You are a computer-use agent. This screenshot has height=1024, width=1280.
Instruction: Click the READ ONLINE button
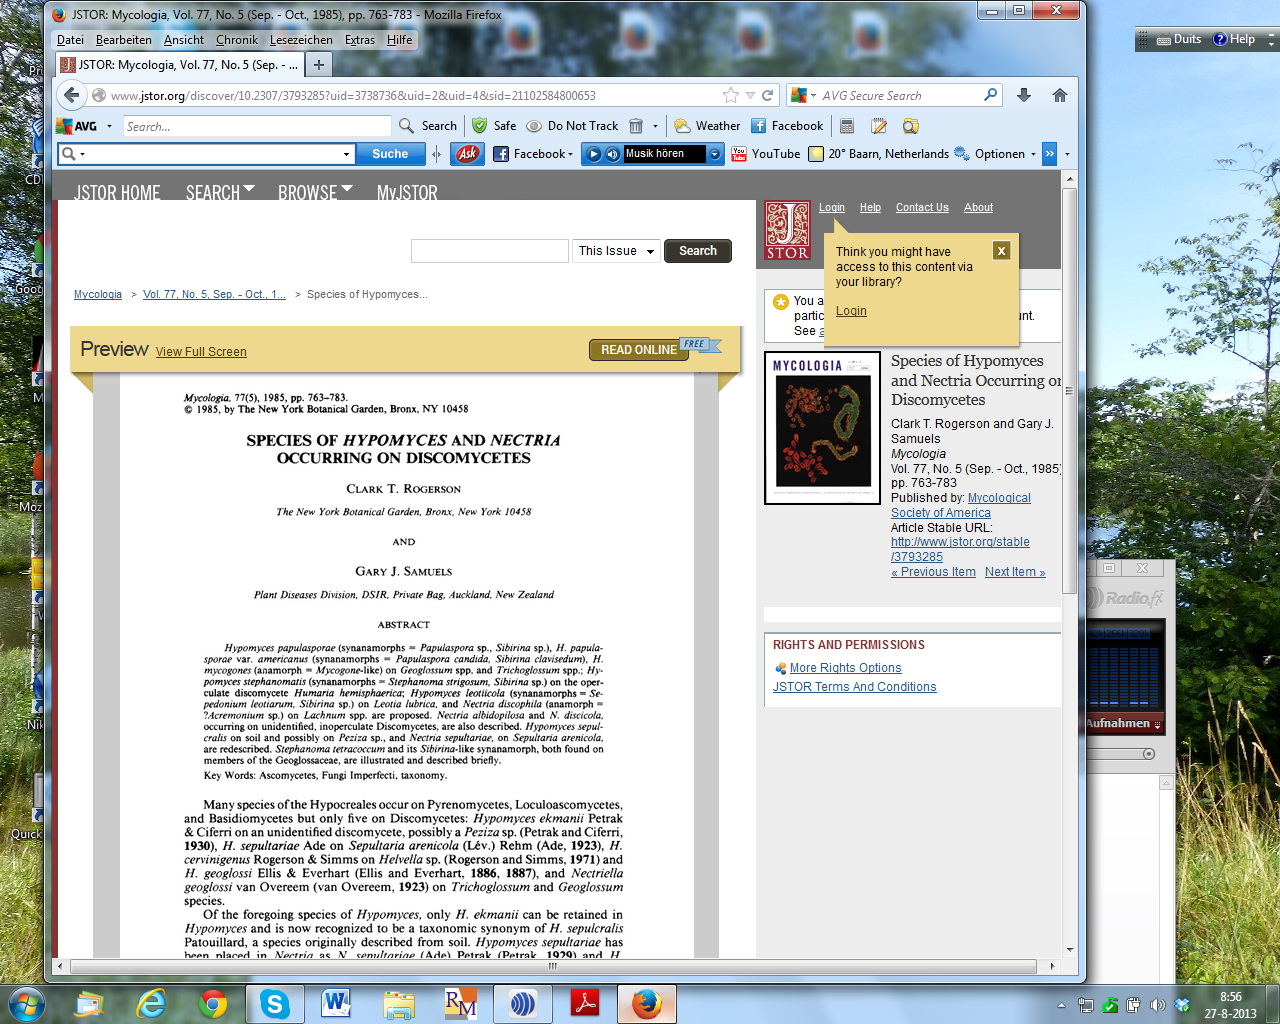pos(638,350)
